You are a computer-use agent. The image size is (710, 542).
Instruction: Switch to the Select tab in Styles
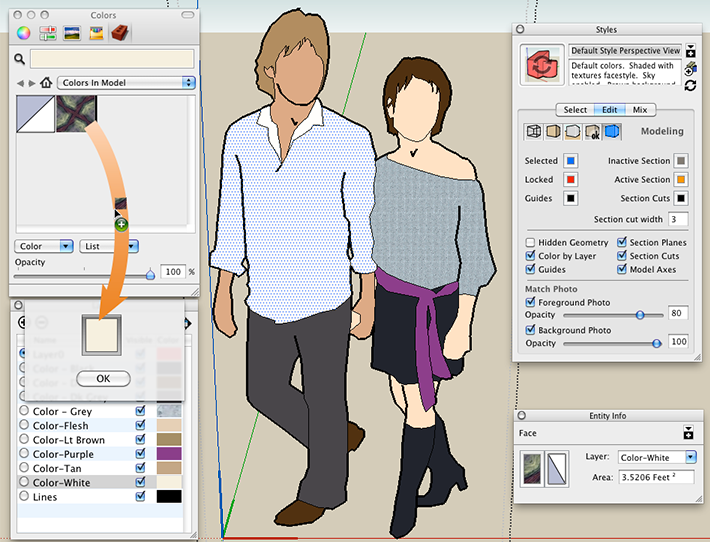click(575, 110)
